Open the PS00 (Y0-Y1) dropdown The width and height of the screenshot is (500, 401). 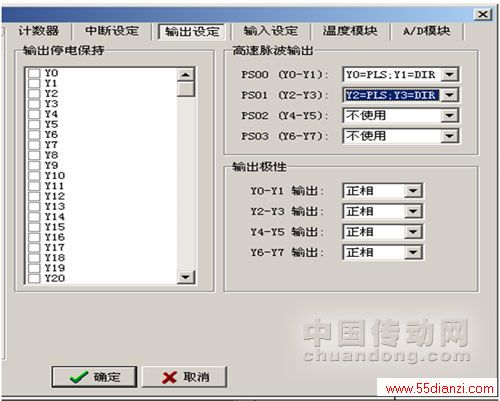tap(449, 75)
